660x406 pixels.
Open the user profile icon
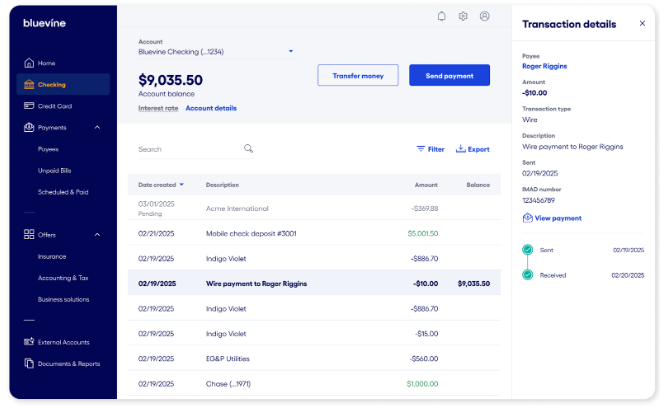pyautogui.click(x=484, y=16)
